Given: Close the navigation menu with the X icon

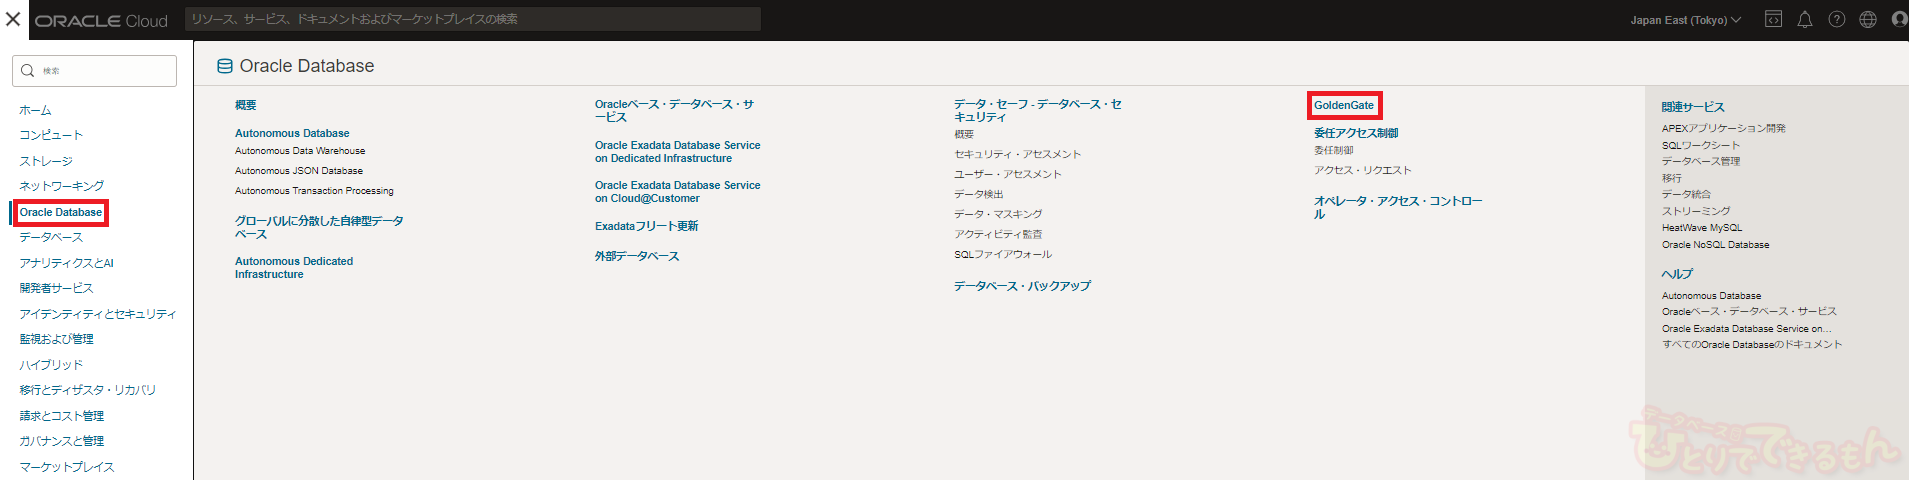Looking at the screenshot, I should point(13,19).
